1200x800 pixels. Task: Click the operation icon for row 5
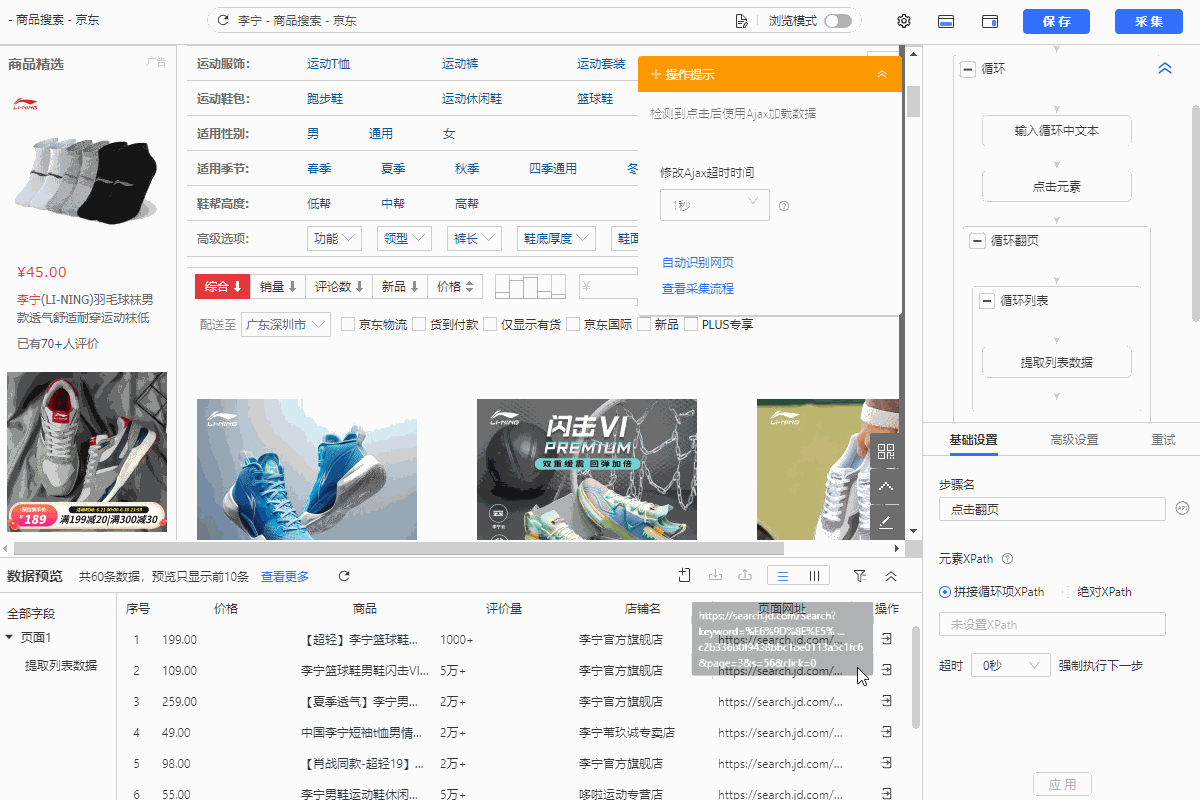pos(887,763)
